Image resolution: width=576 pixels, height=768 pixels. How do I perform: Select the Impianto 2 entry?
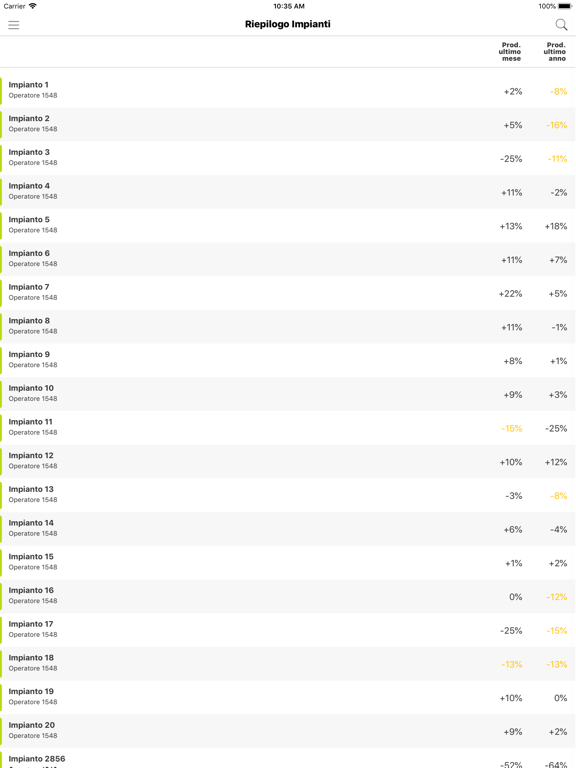click(288, 124)
